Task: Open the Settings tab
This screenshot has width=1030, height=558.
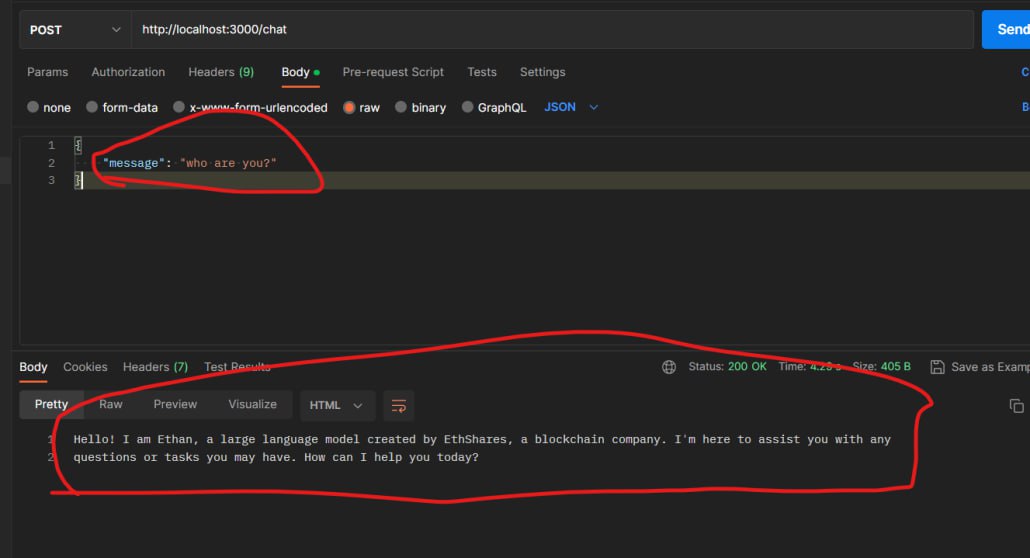Action: [x=543, y=72]
